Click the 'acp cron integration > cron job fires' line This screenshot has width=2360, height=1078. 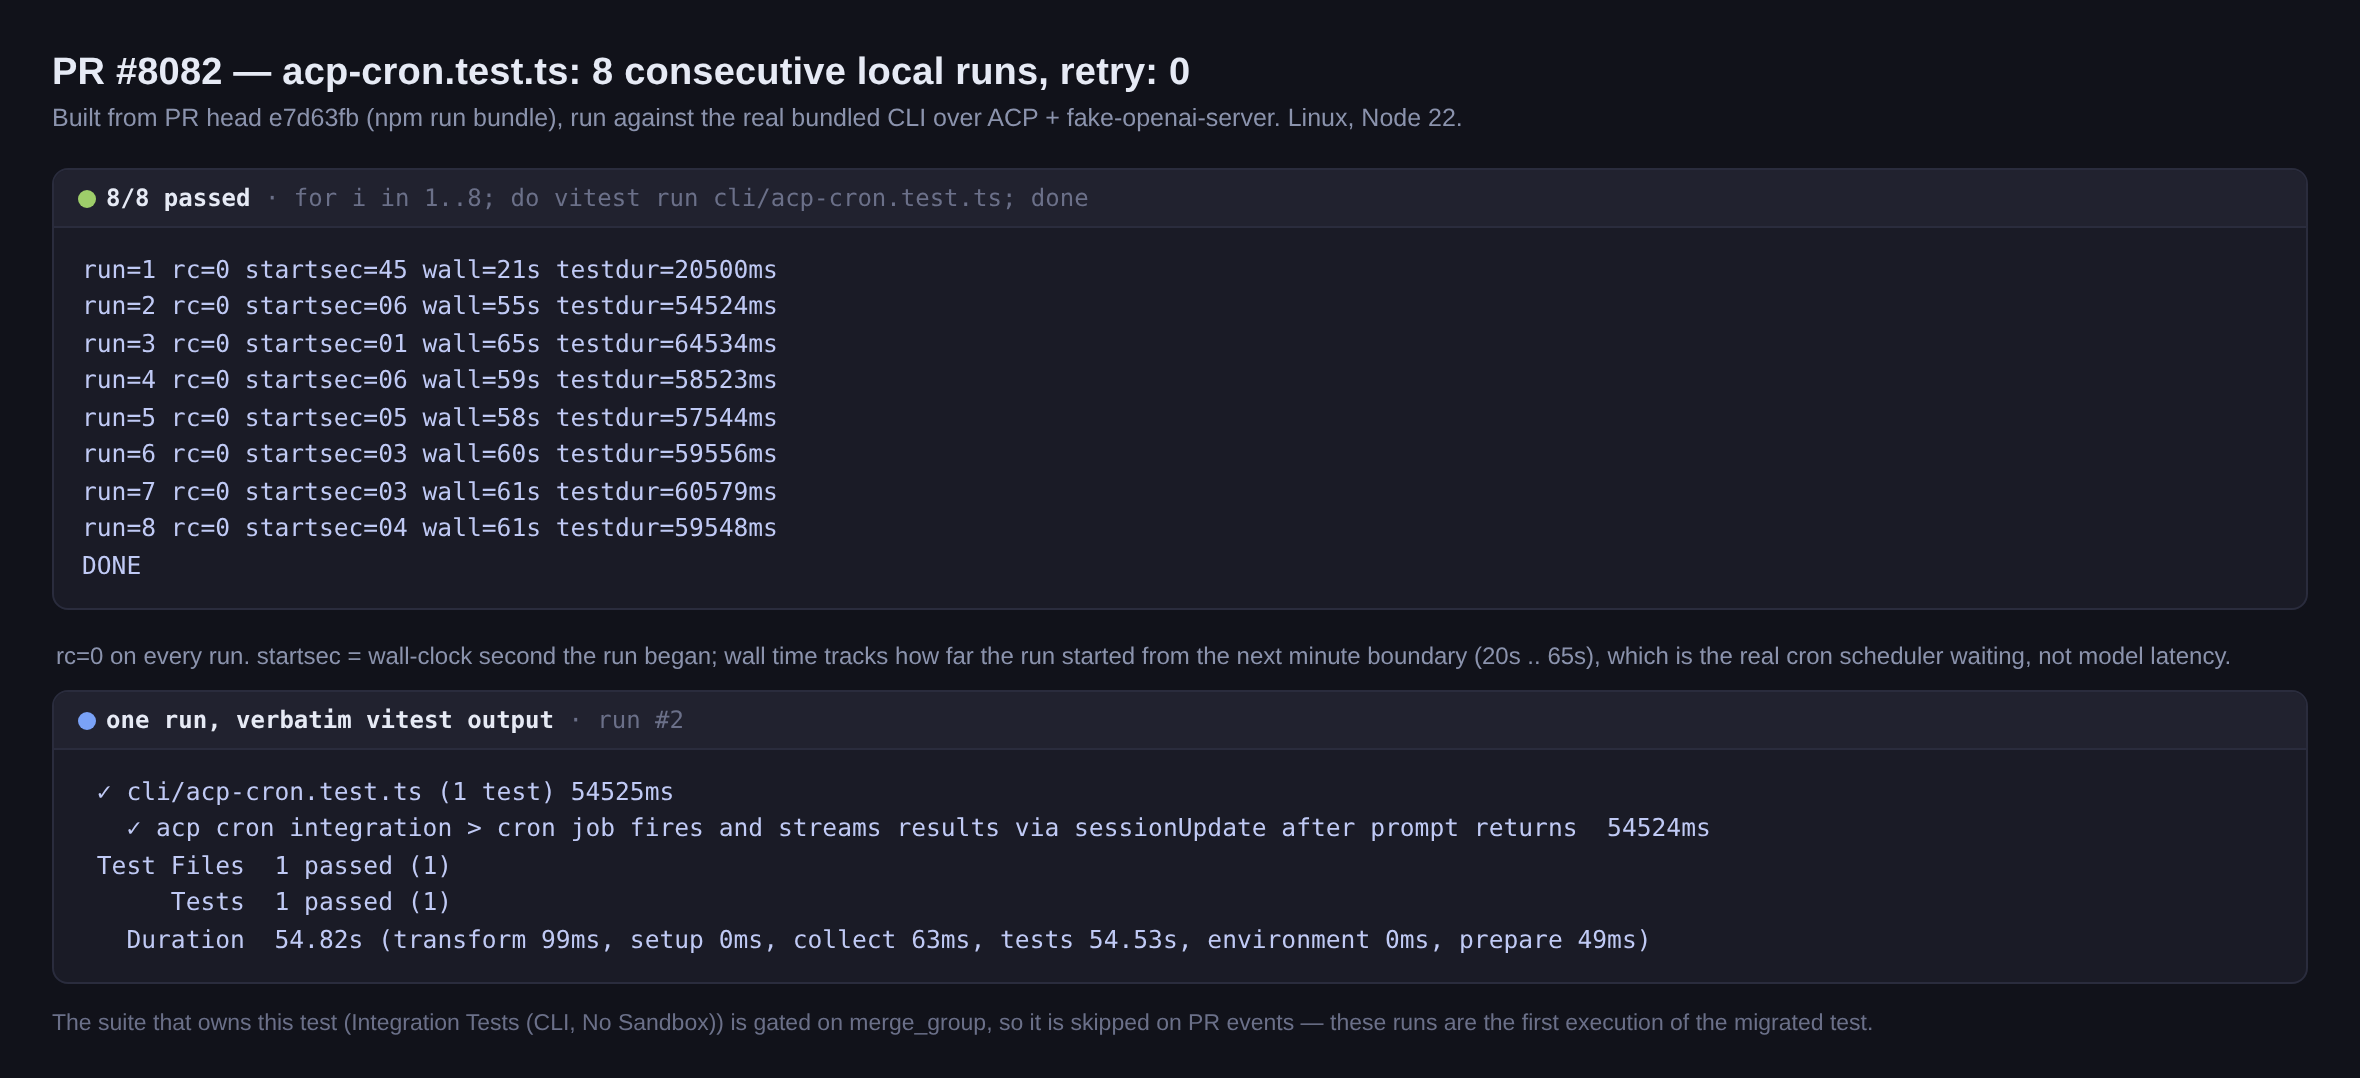pos(918,828)
